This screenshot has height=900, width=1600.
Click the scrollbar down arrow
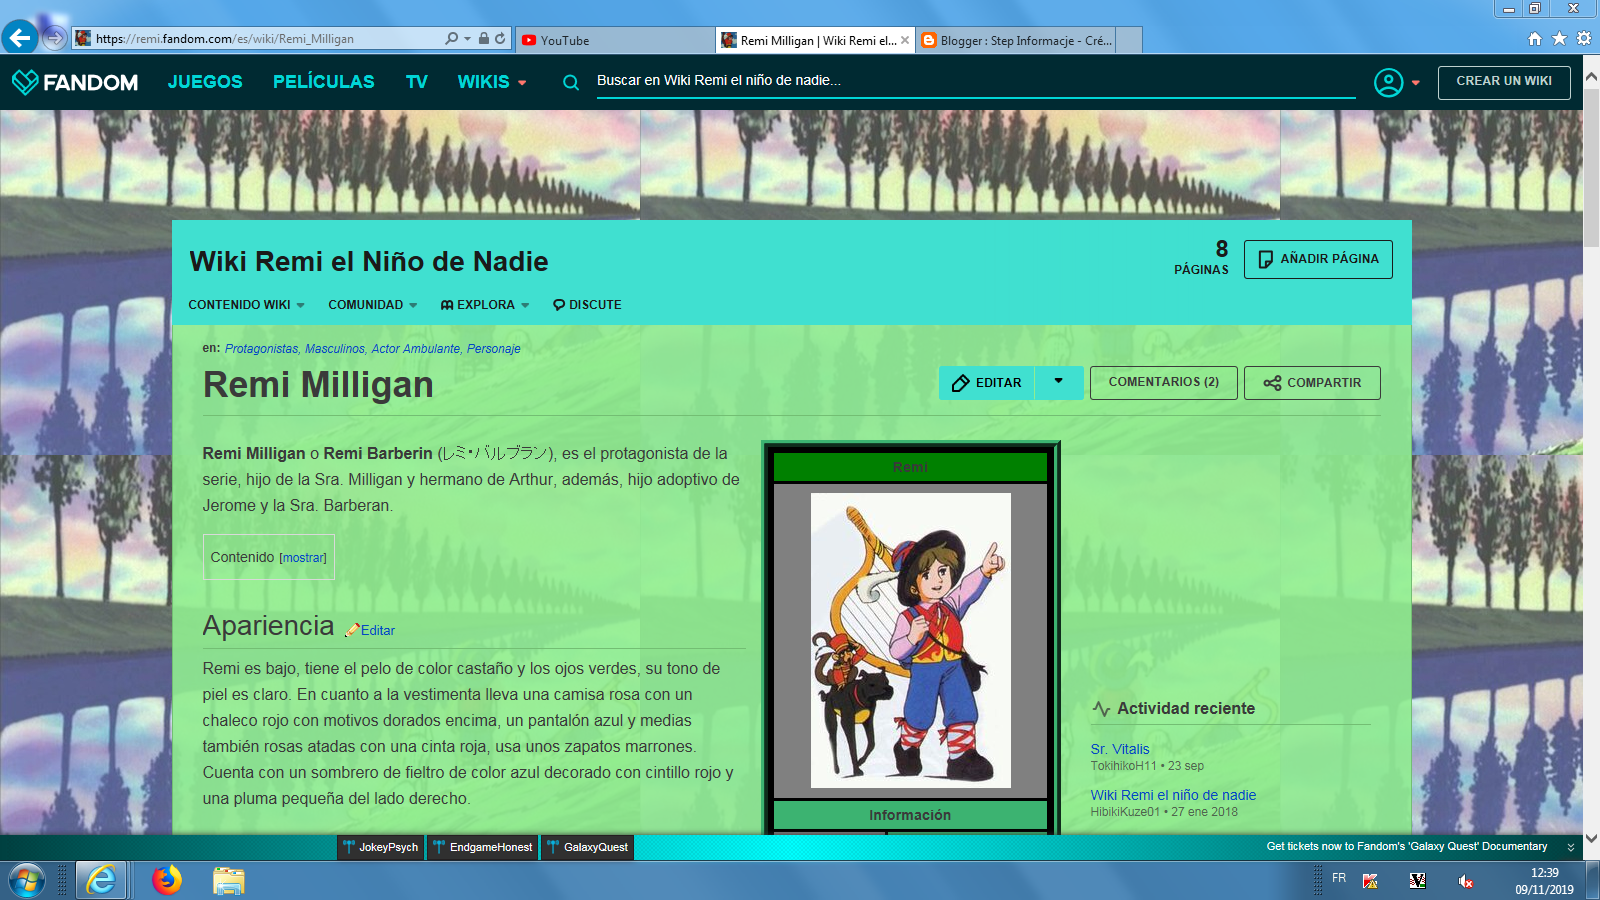(1591, 838)
